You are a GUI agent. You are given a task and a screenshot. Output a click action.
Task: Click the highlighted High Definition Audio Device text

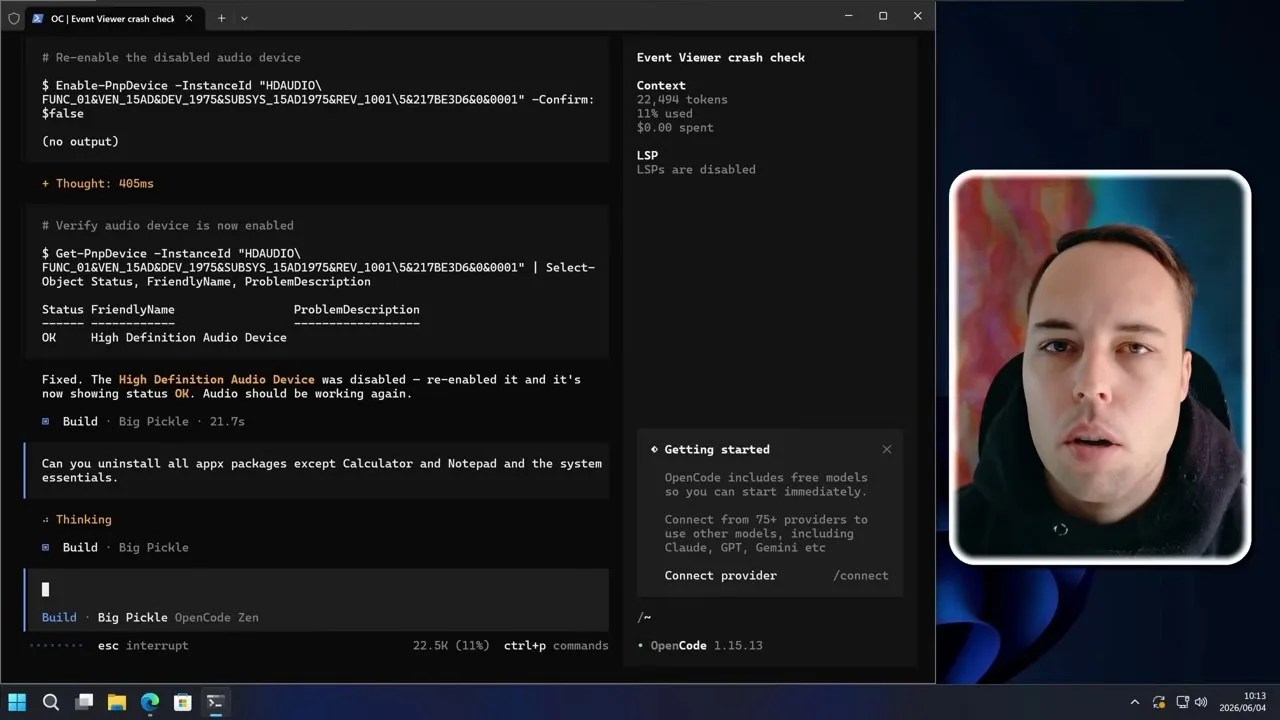click(x=216, y=379)
